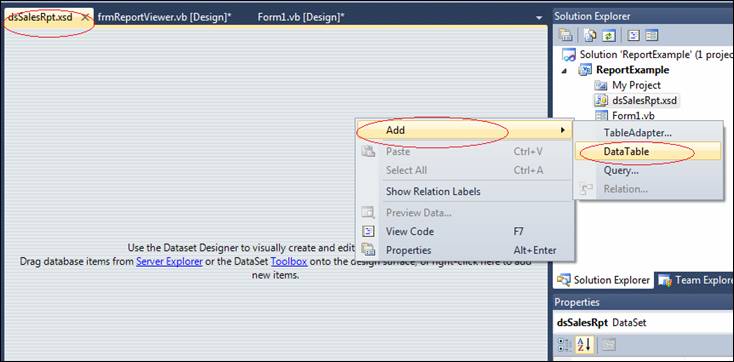
Task: Select the ReportExample project name
Action: (632, 70)
